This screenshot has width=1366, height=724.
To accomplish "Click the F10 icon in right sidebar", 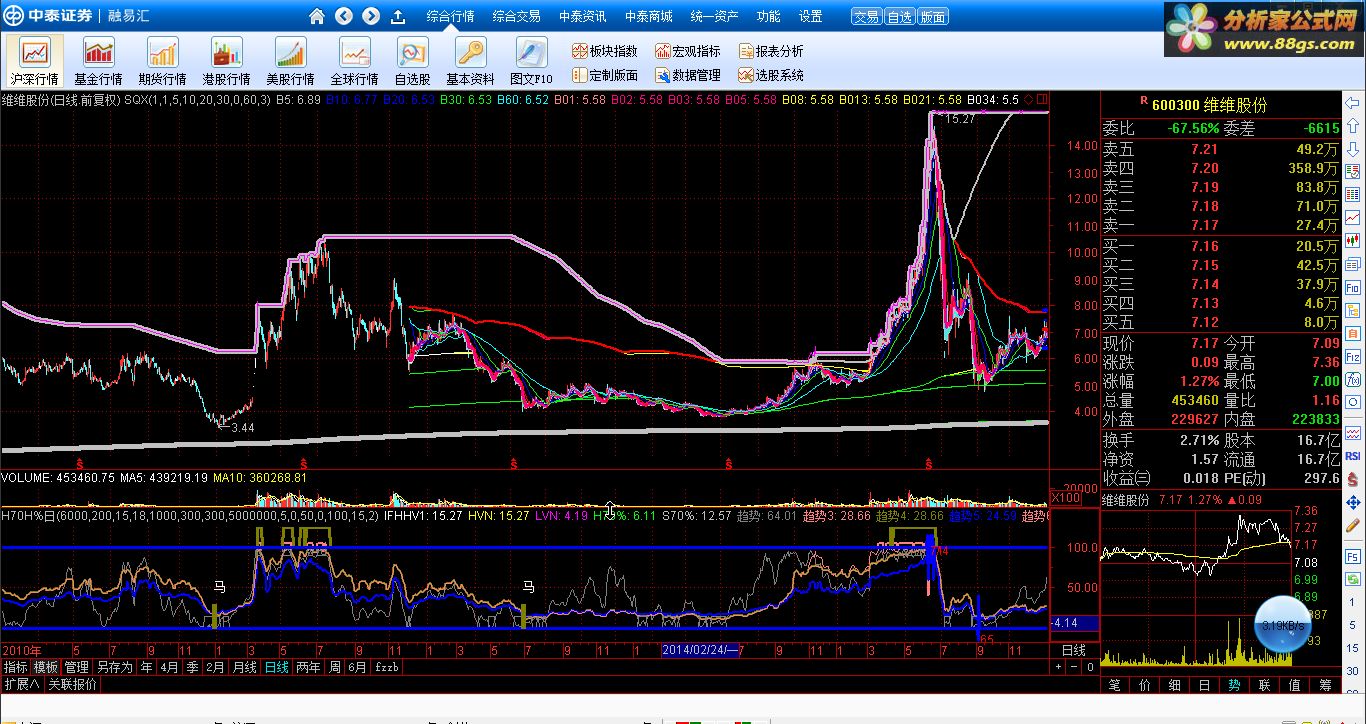I will 1351,286.
